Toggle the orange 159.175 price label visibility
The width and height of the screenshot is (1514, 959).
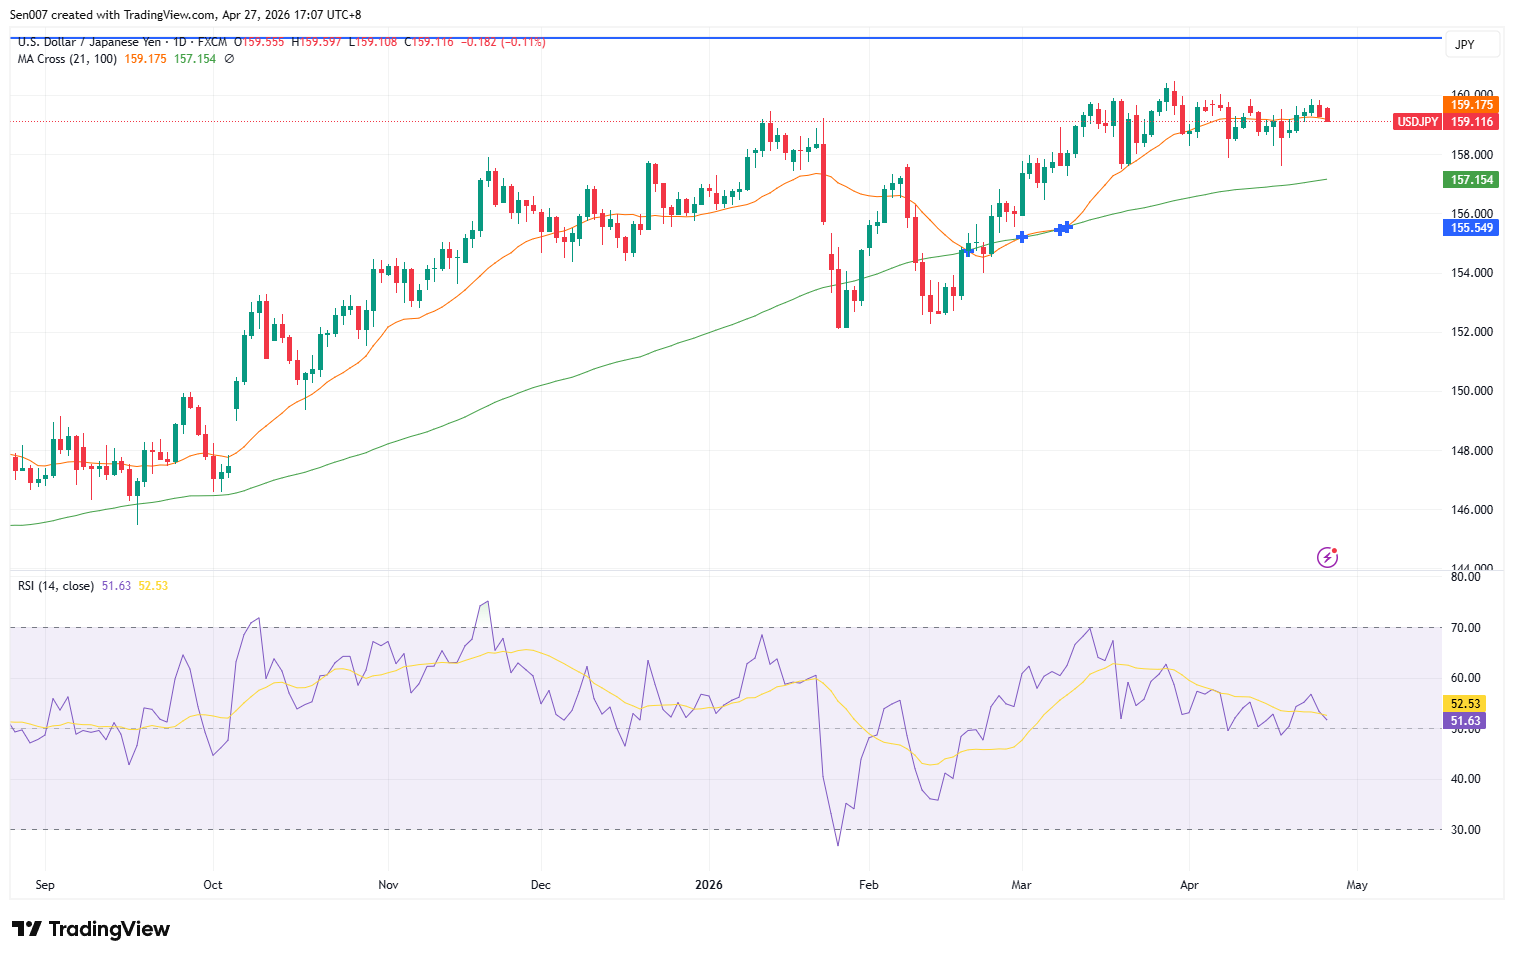click(x=1470, y=104)
